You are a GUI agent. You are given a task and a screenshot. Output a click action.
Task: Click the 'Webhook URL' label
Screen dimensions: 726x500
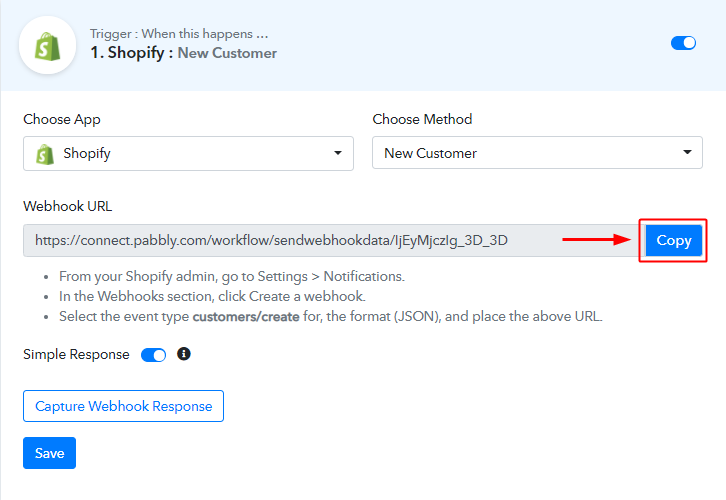(x=68, y=206)
